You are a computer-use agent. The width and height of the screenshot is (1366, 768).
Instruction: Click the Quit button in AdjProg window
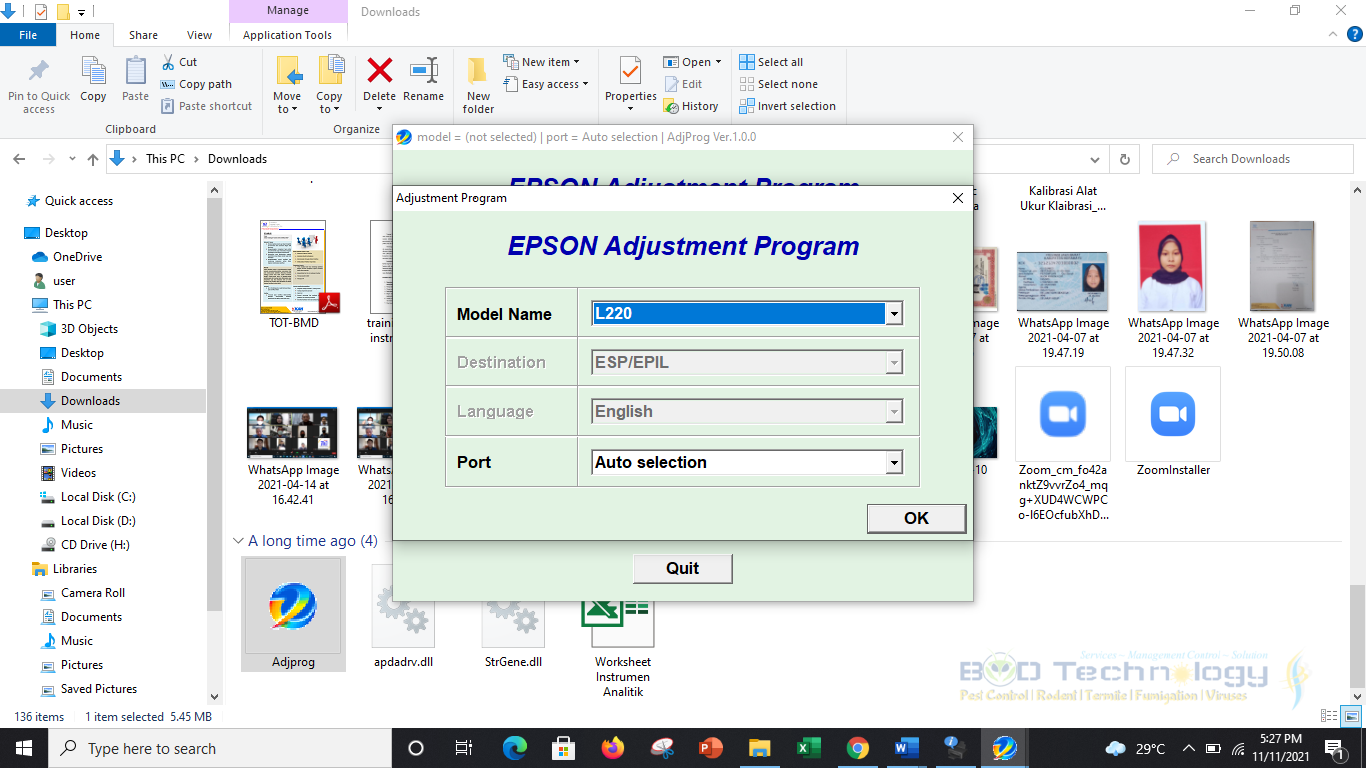tap(682, 568)
